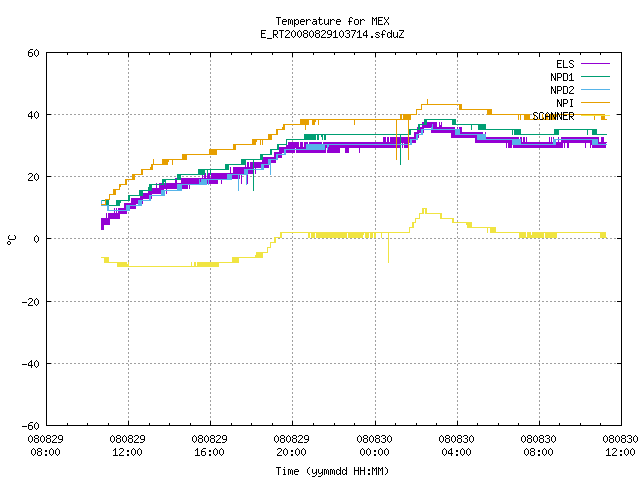Click the x-axis title 'Time (yymmdd HH:MM)'
This screenshot has height=480, width=640.
[x=332, y=471]
